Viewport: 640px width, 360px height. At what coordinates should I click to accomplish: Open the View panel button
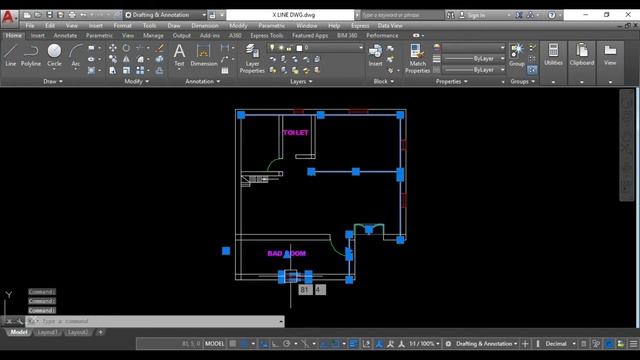(x=610, y=54)
